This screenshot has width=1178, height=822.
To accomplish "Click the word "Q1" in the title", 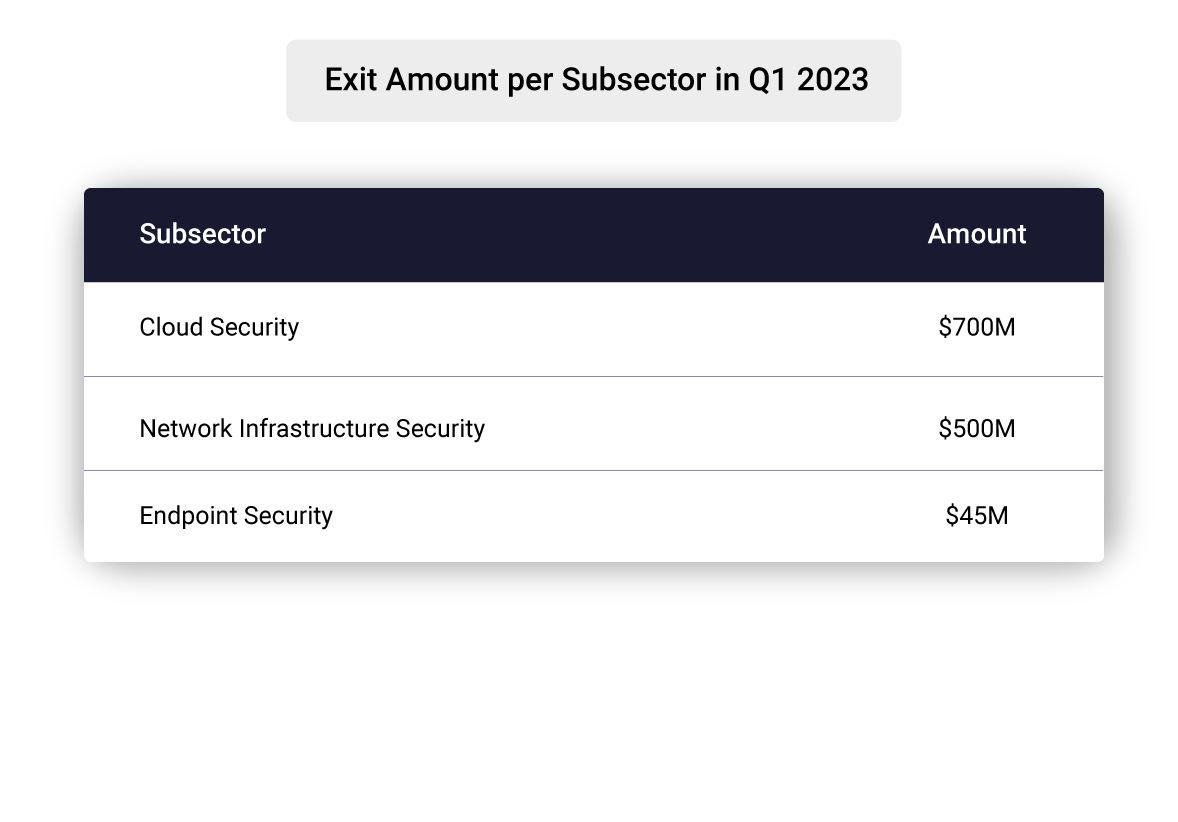I will coord(767,80).
